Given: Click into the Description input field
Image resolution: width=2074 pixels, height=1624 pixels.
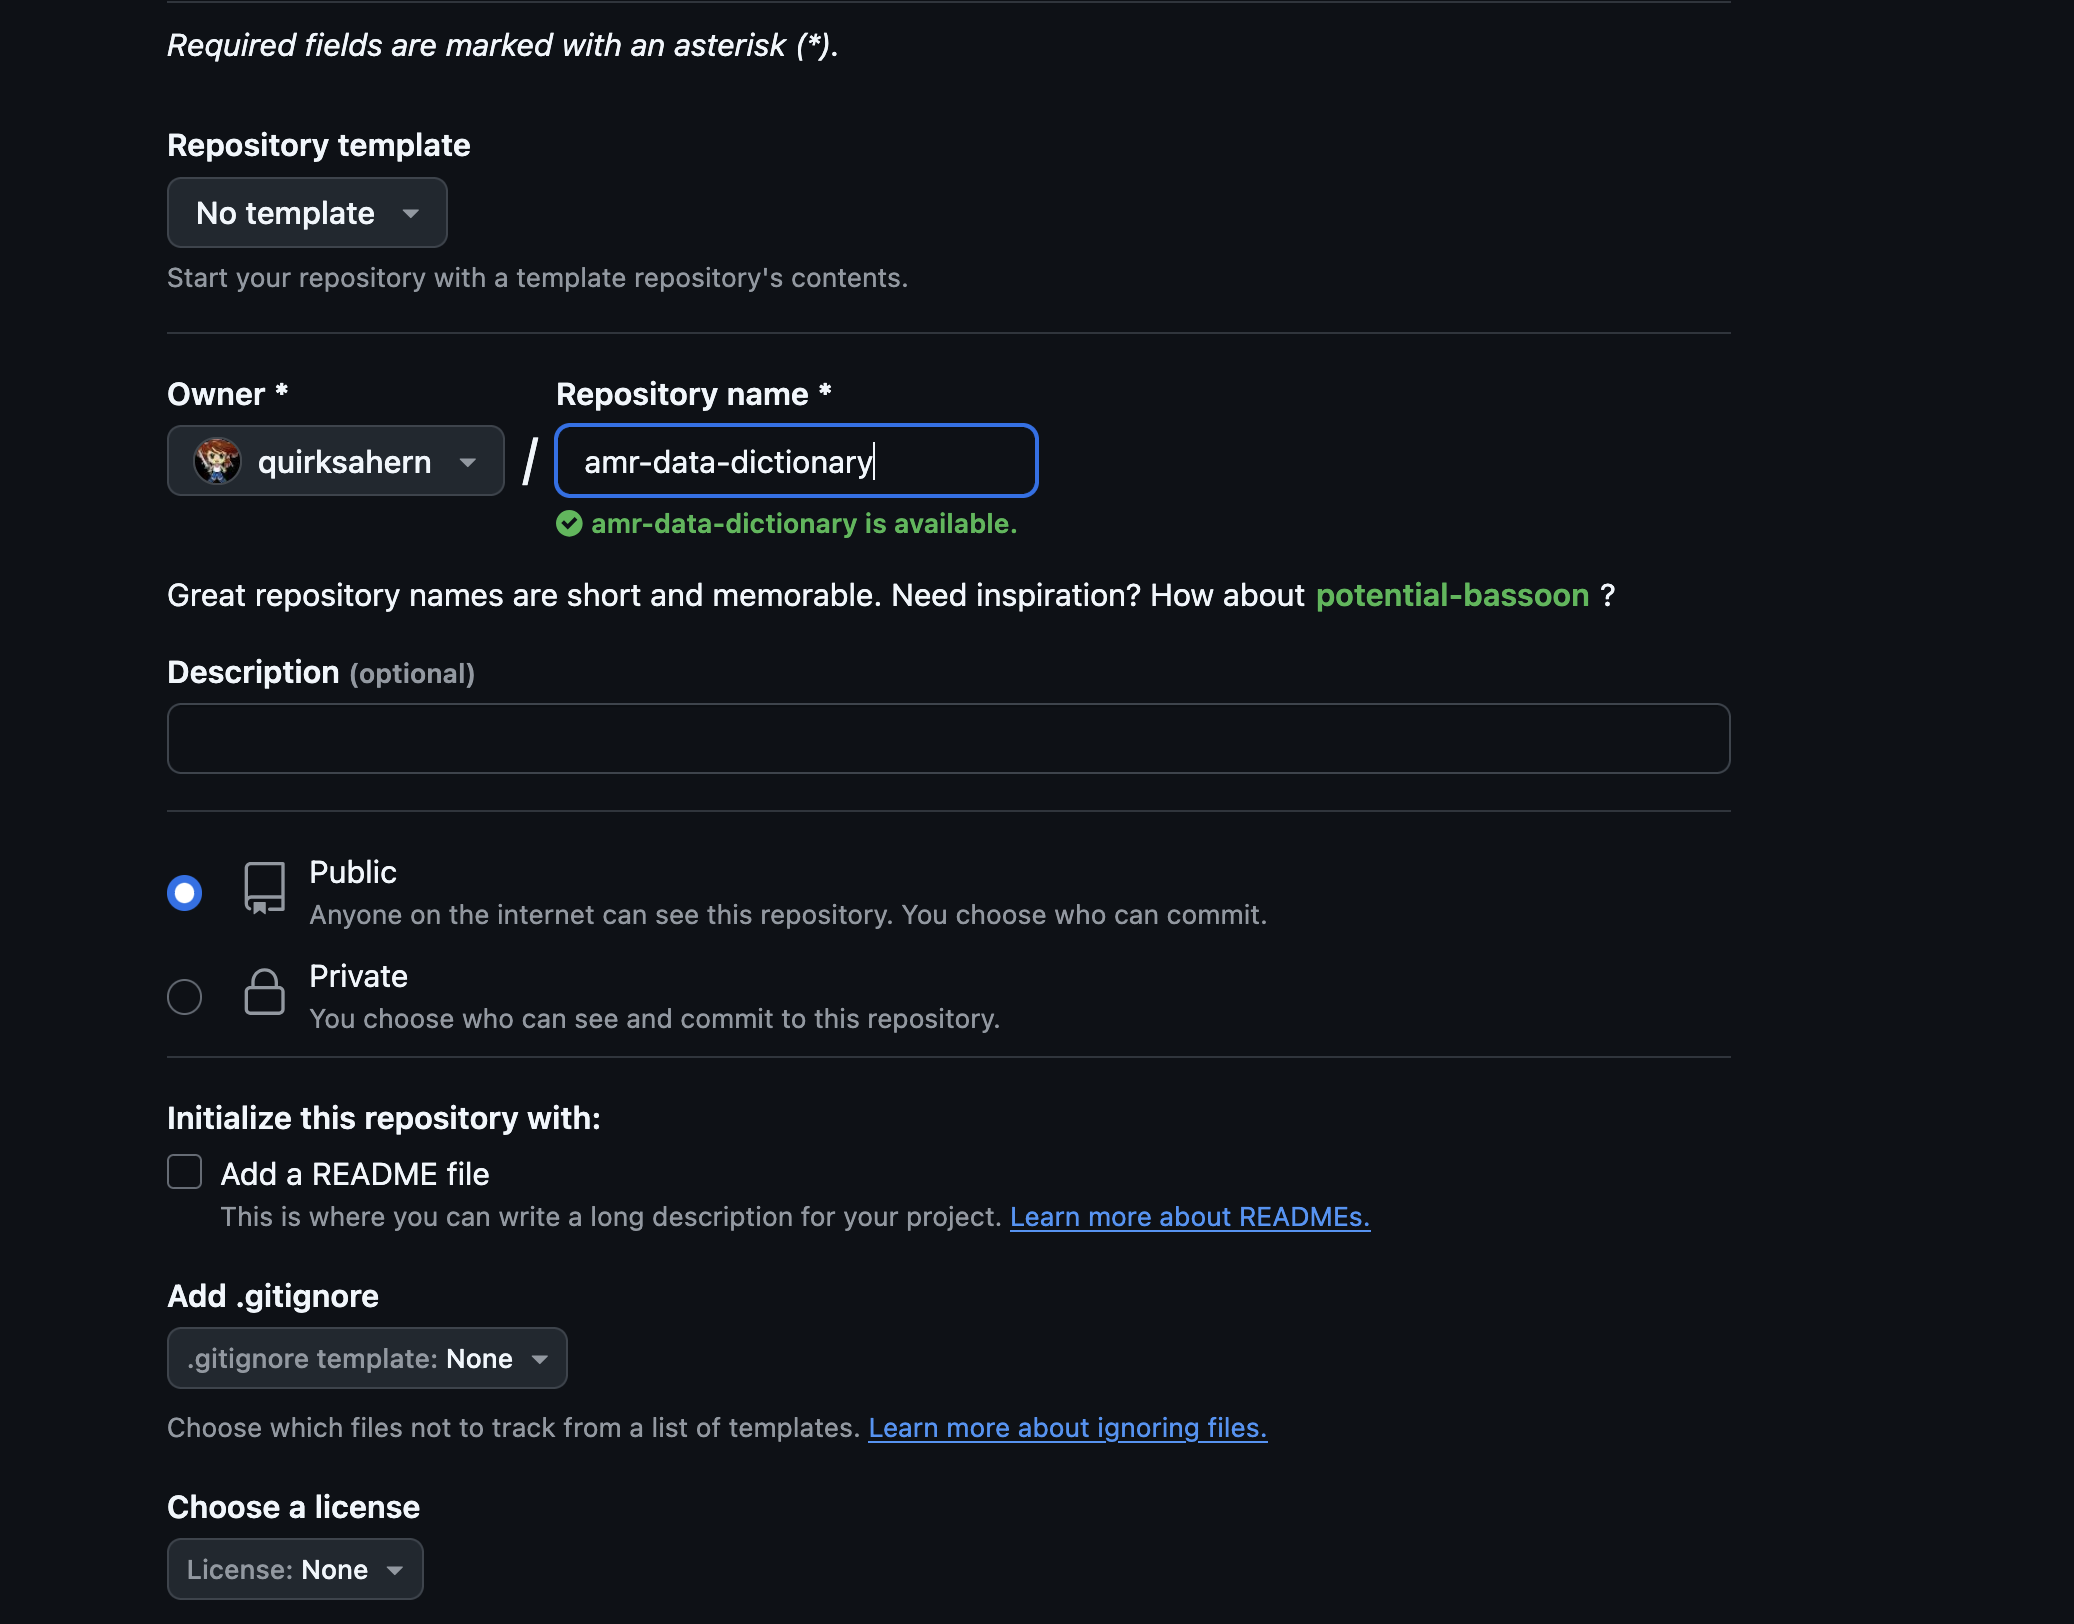Looking at the screenshot, I should 948,739.
